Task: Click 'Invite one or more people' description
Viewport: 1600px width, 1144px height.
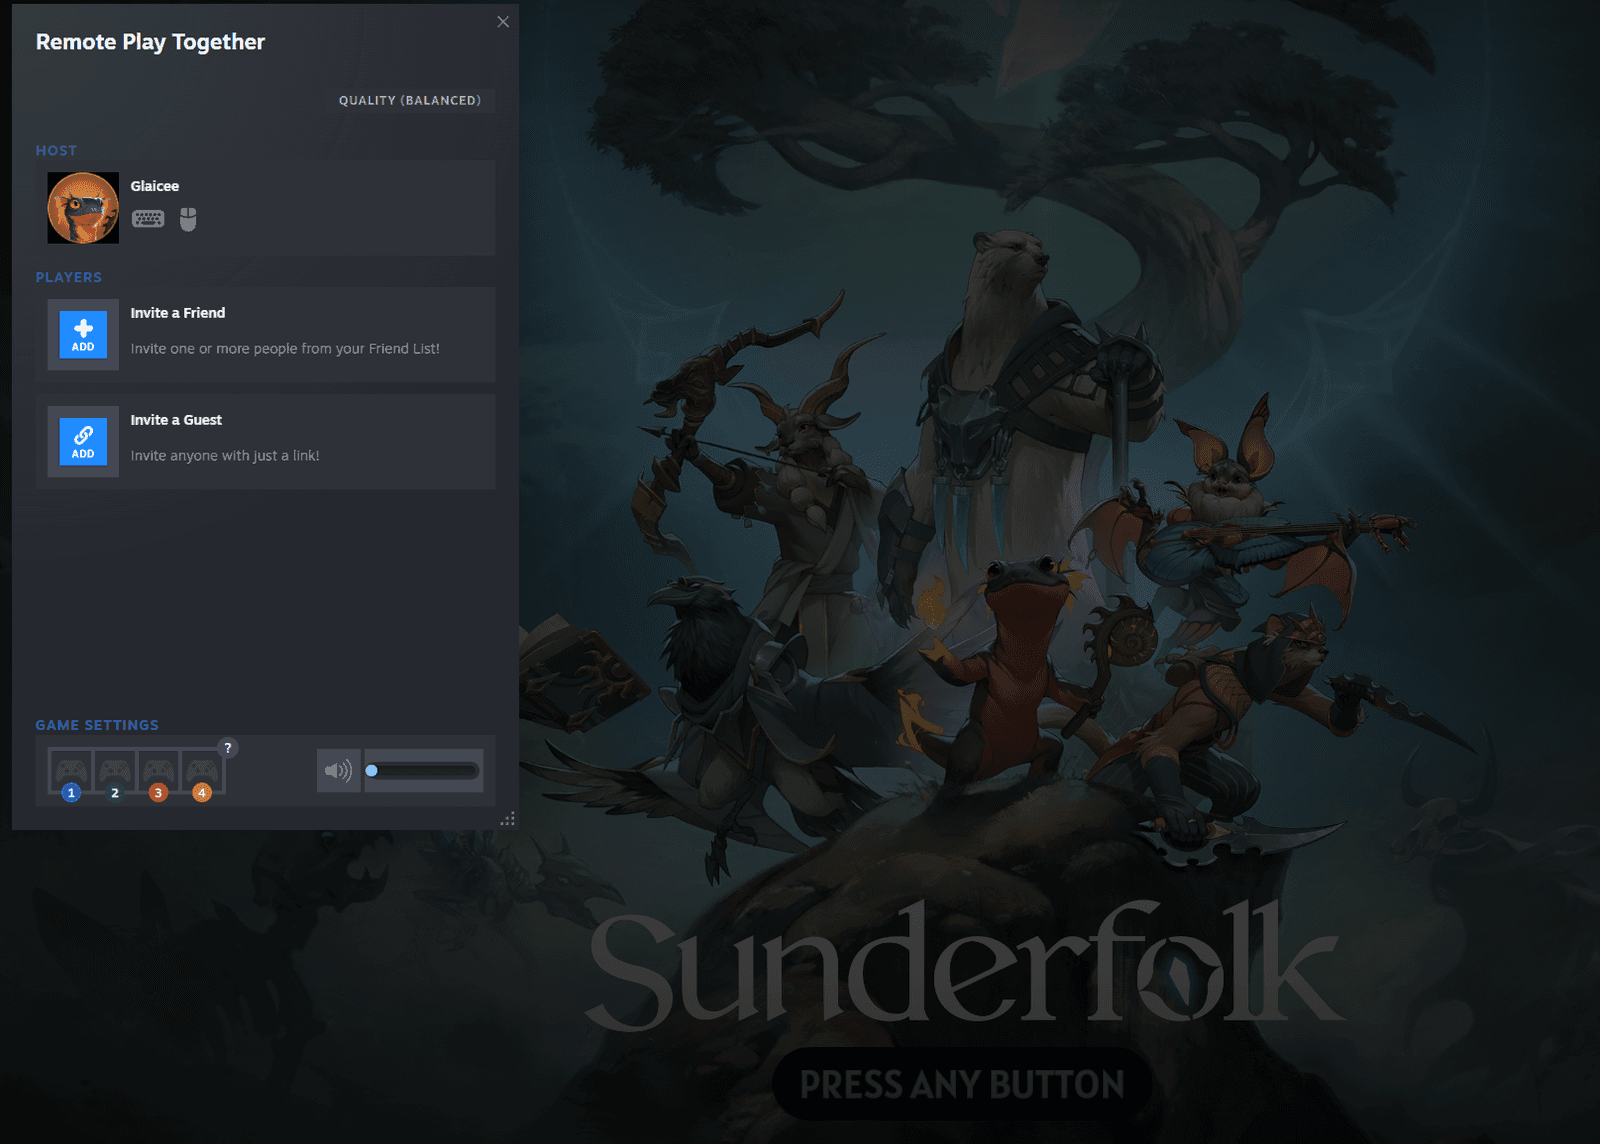Action: tap(285, 349)
